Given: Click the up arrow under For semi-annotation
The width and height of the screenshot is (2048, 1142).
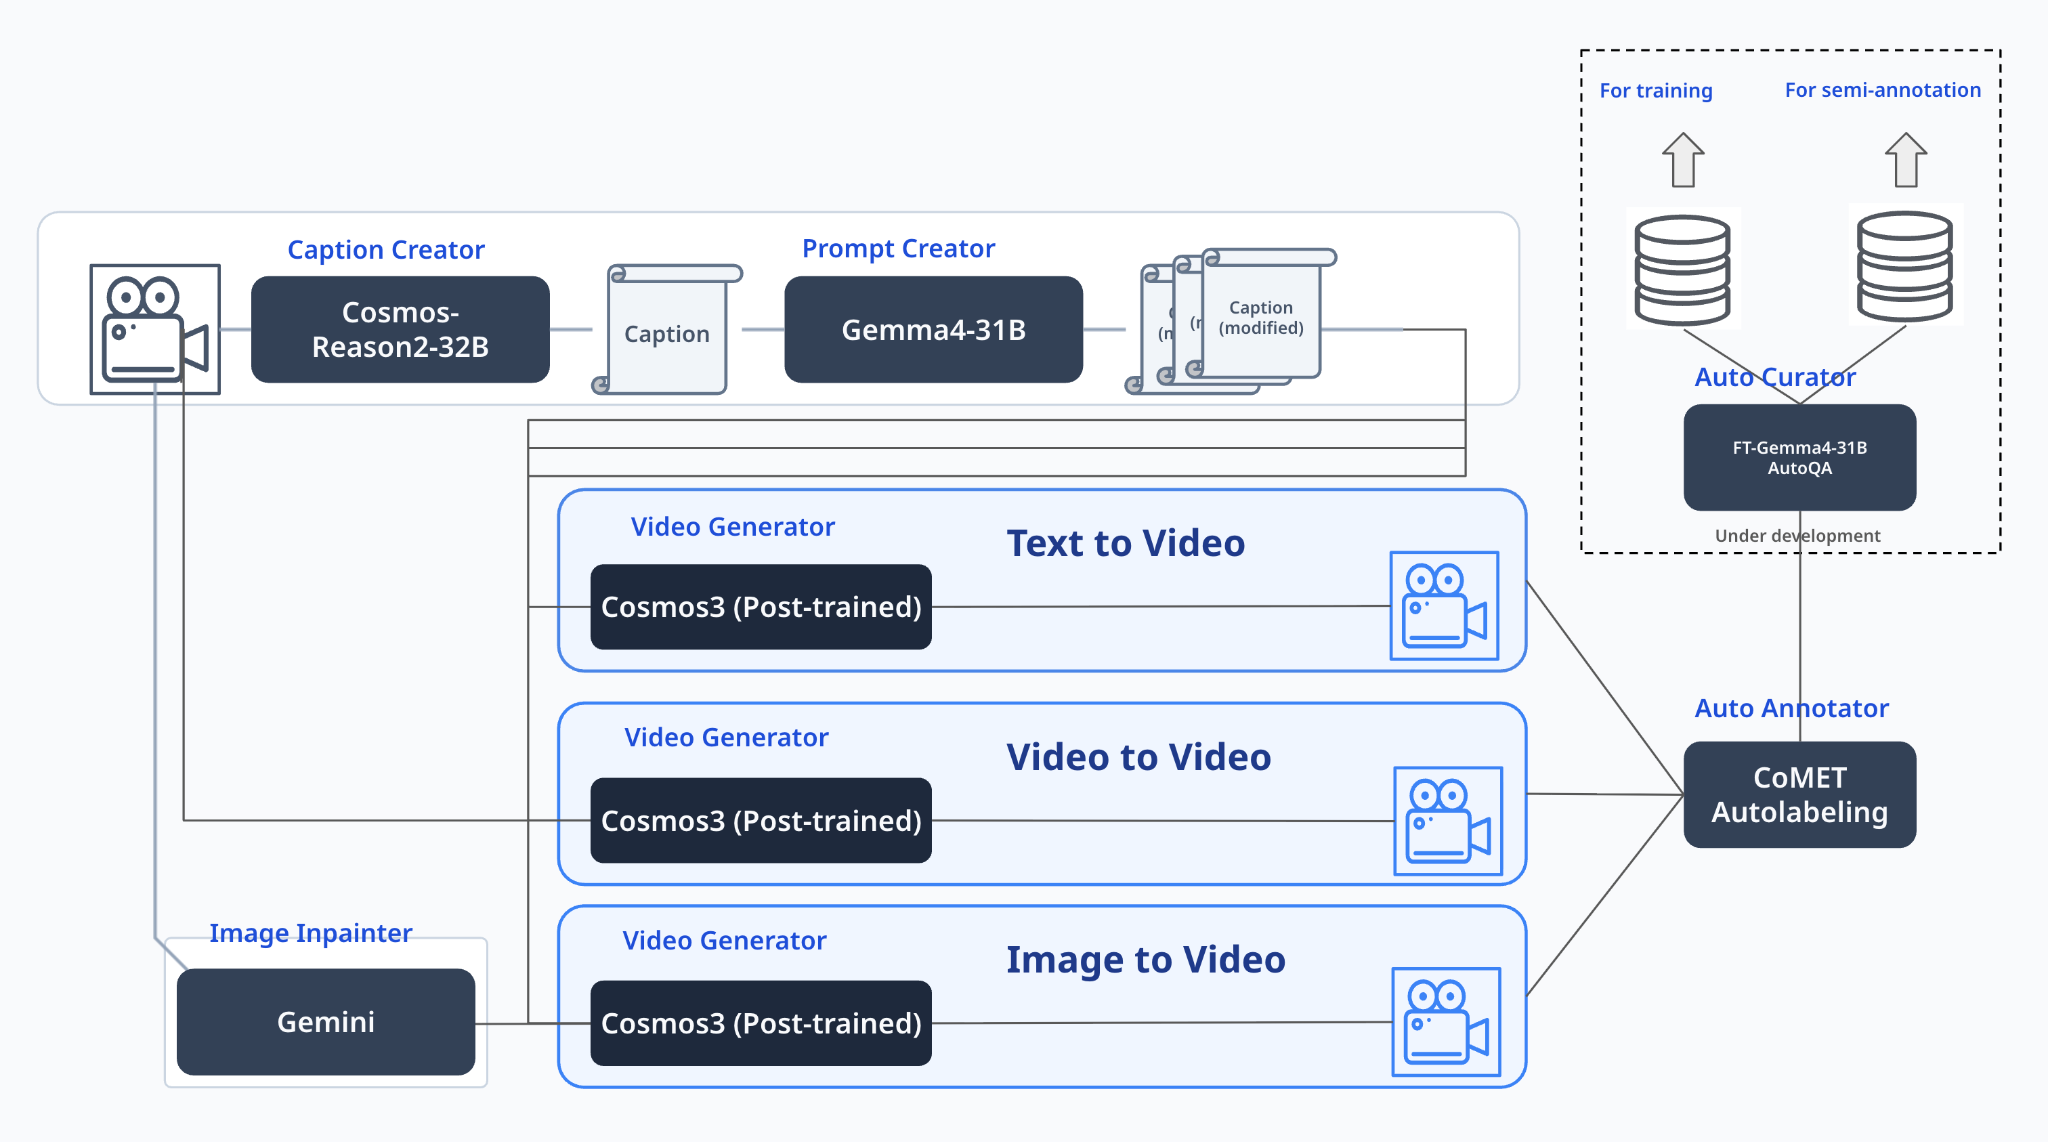Looking at the screenshot, I should pos(1906,160).
